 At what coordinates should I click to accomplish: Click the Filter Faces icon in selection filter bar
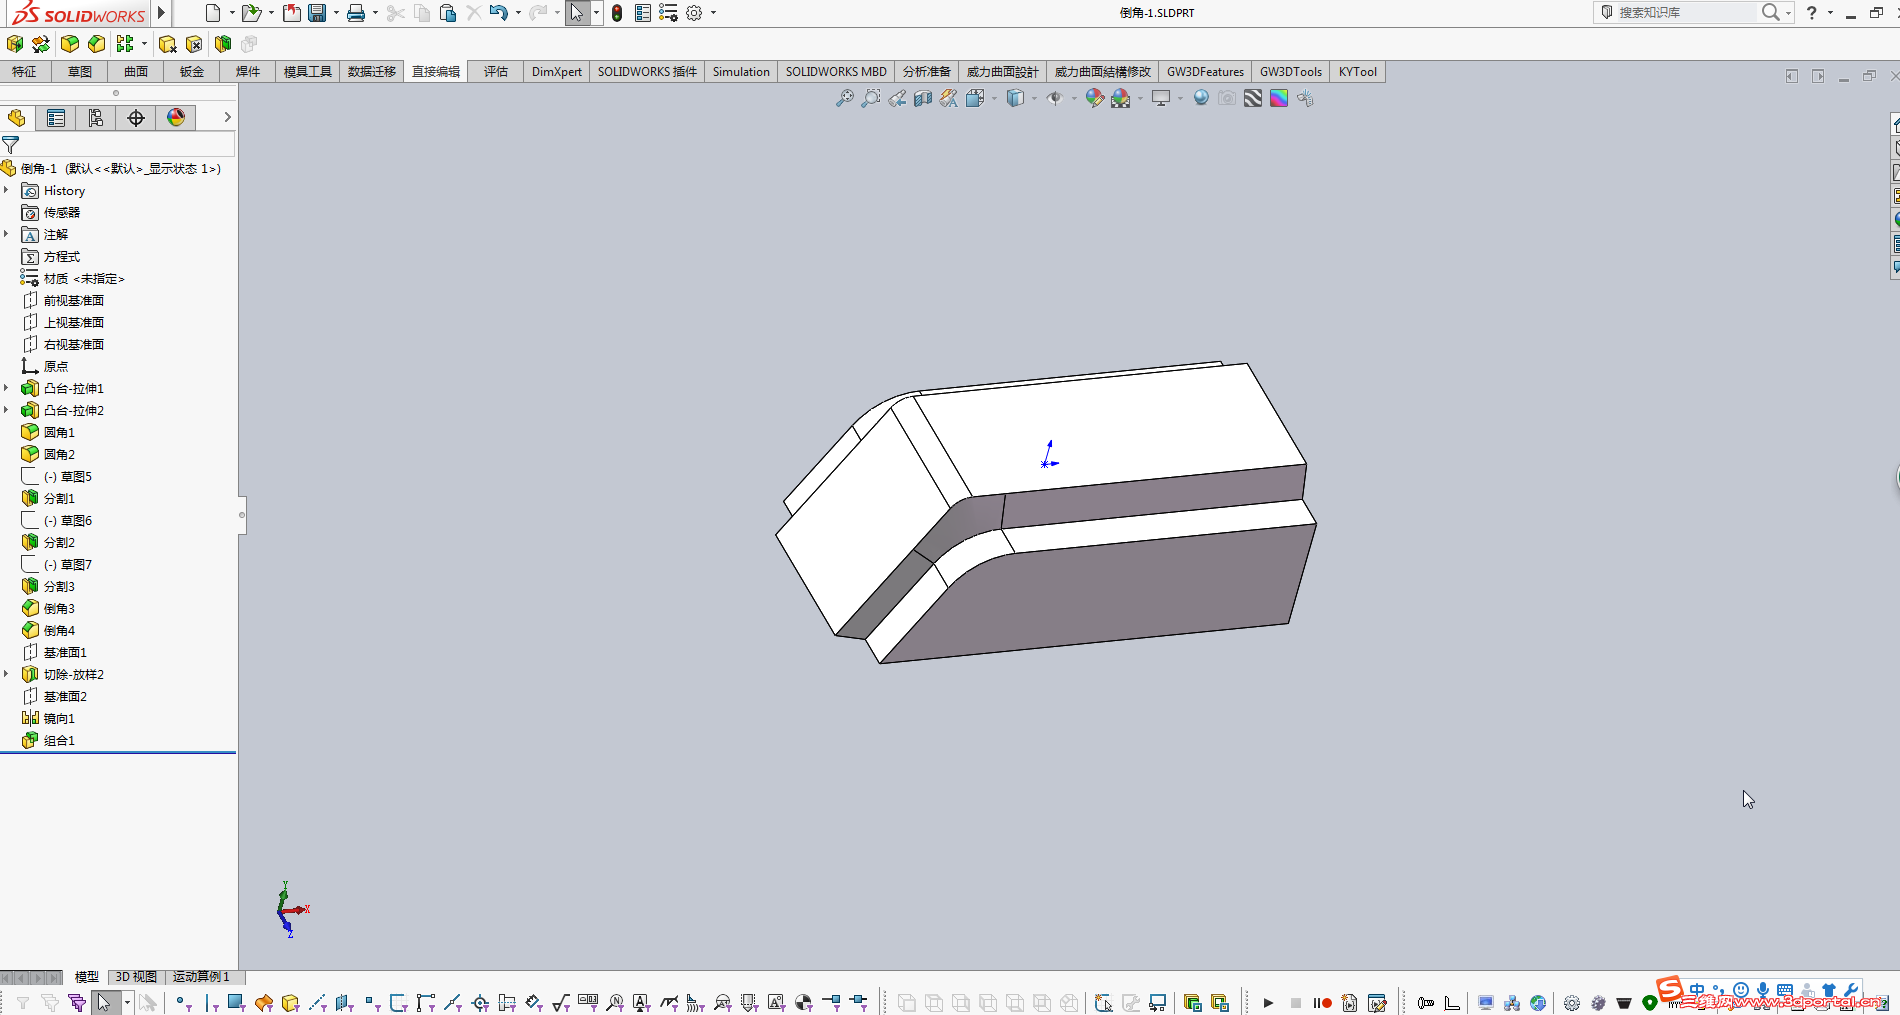click(236, 1002)
